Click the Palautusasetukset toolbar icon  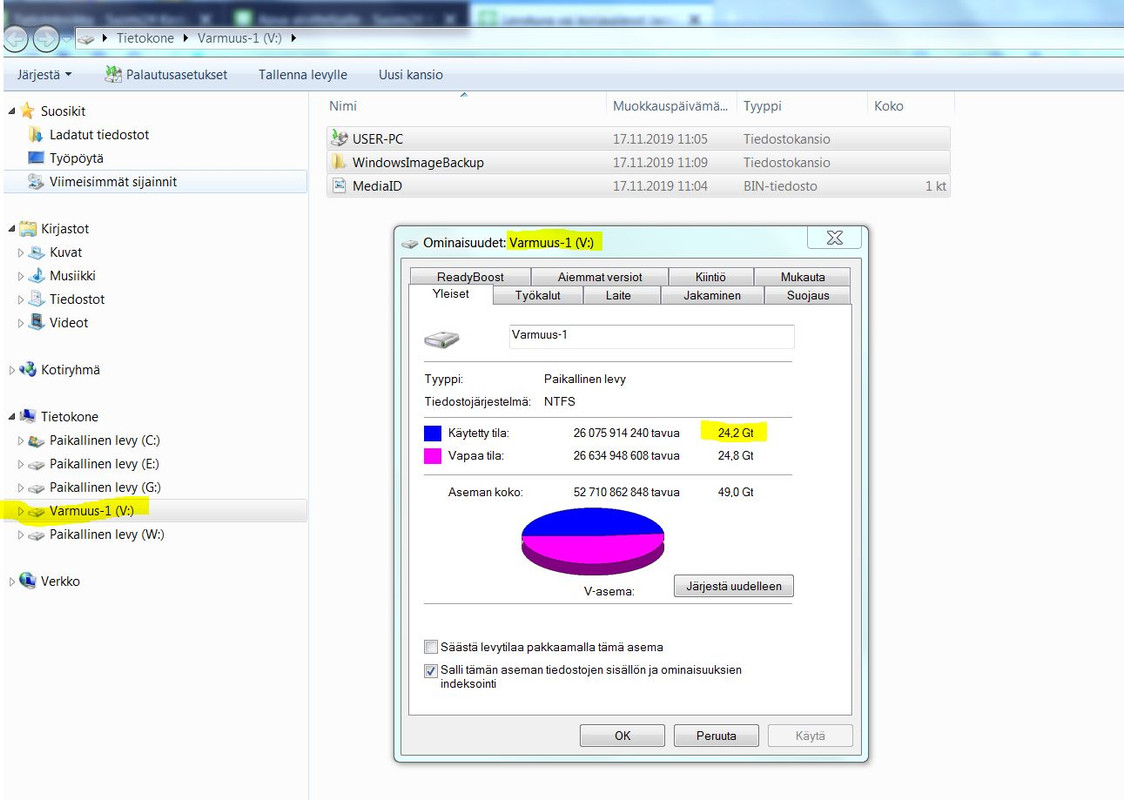(113, 74)
